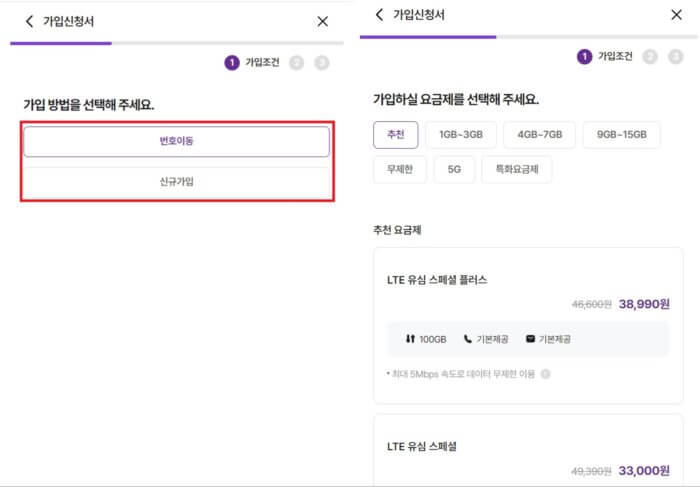The image size is (700, 487).
Task: Show 무제한 plans
Action: coord(400,169)
